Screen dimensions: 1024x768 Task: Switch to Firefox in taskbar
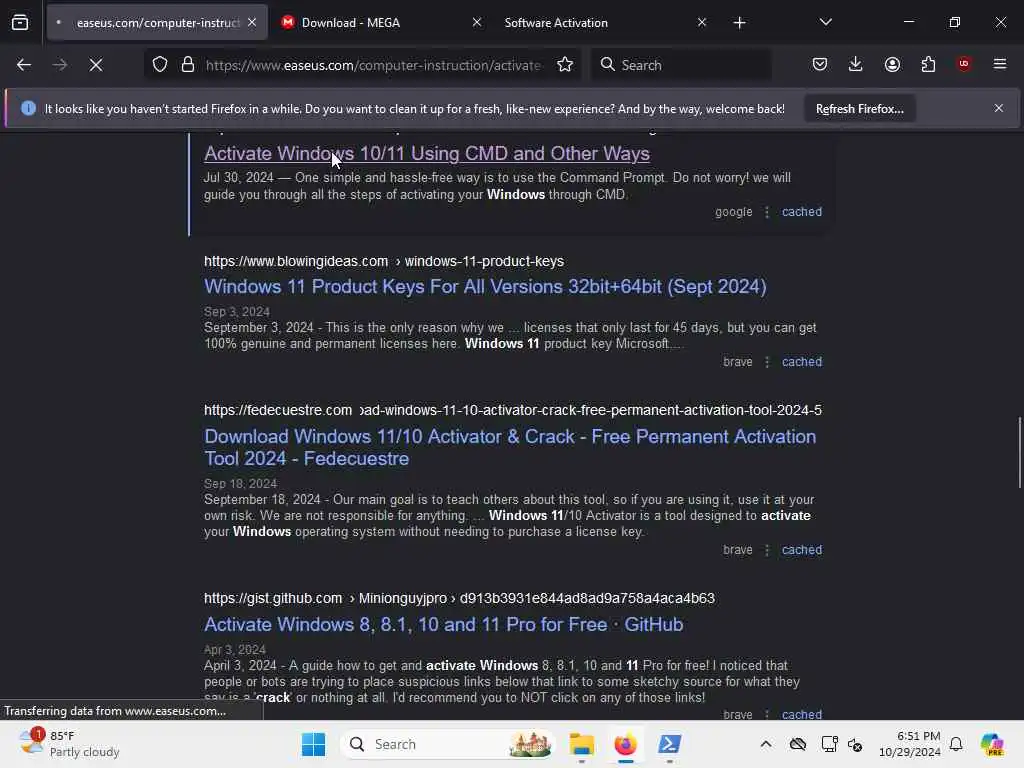[x=626, y=744]
